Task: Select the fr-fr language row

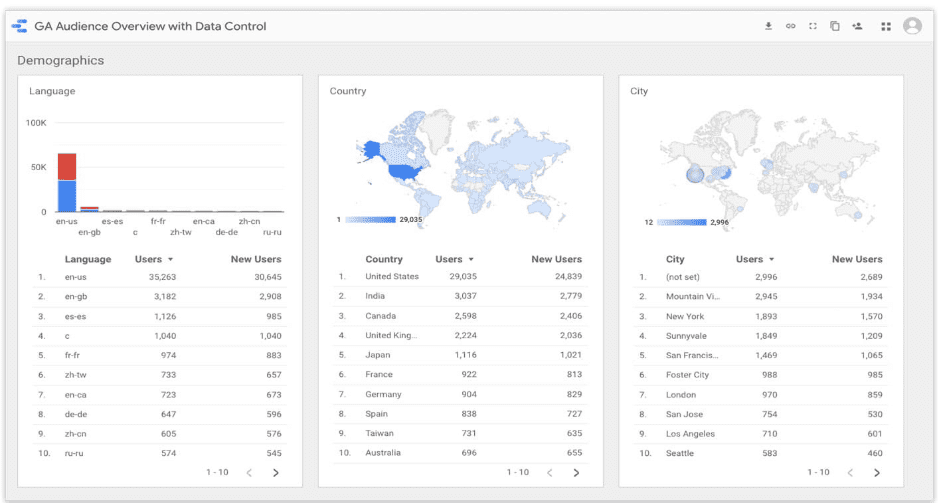Action: coord(160,355)
